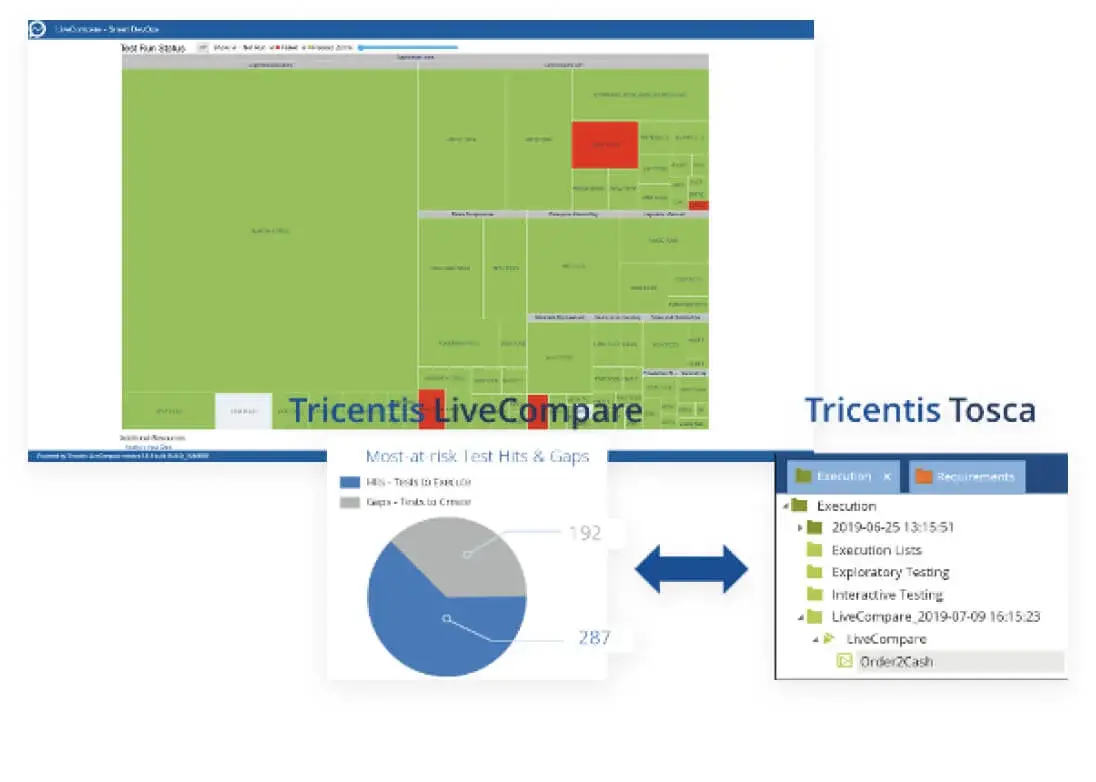Image resolution: width=1096 pixels, height=782 pixels.
Task: Collapse the LiveCompare_2019-07-09 16:15:23 folder
Action: point(800,617)
